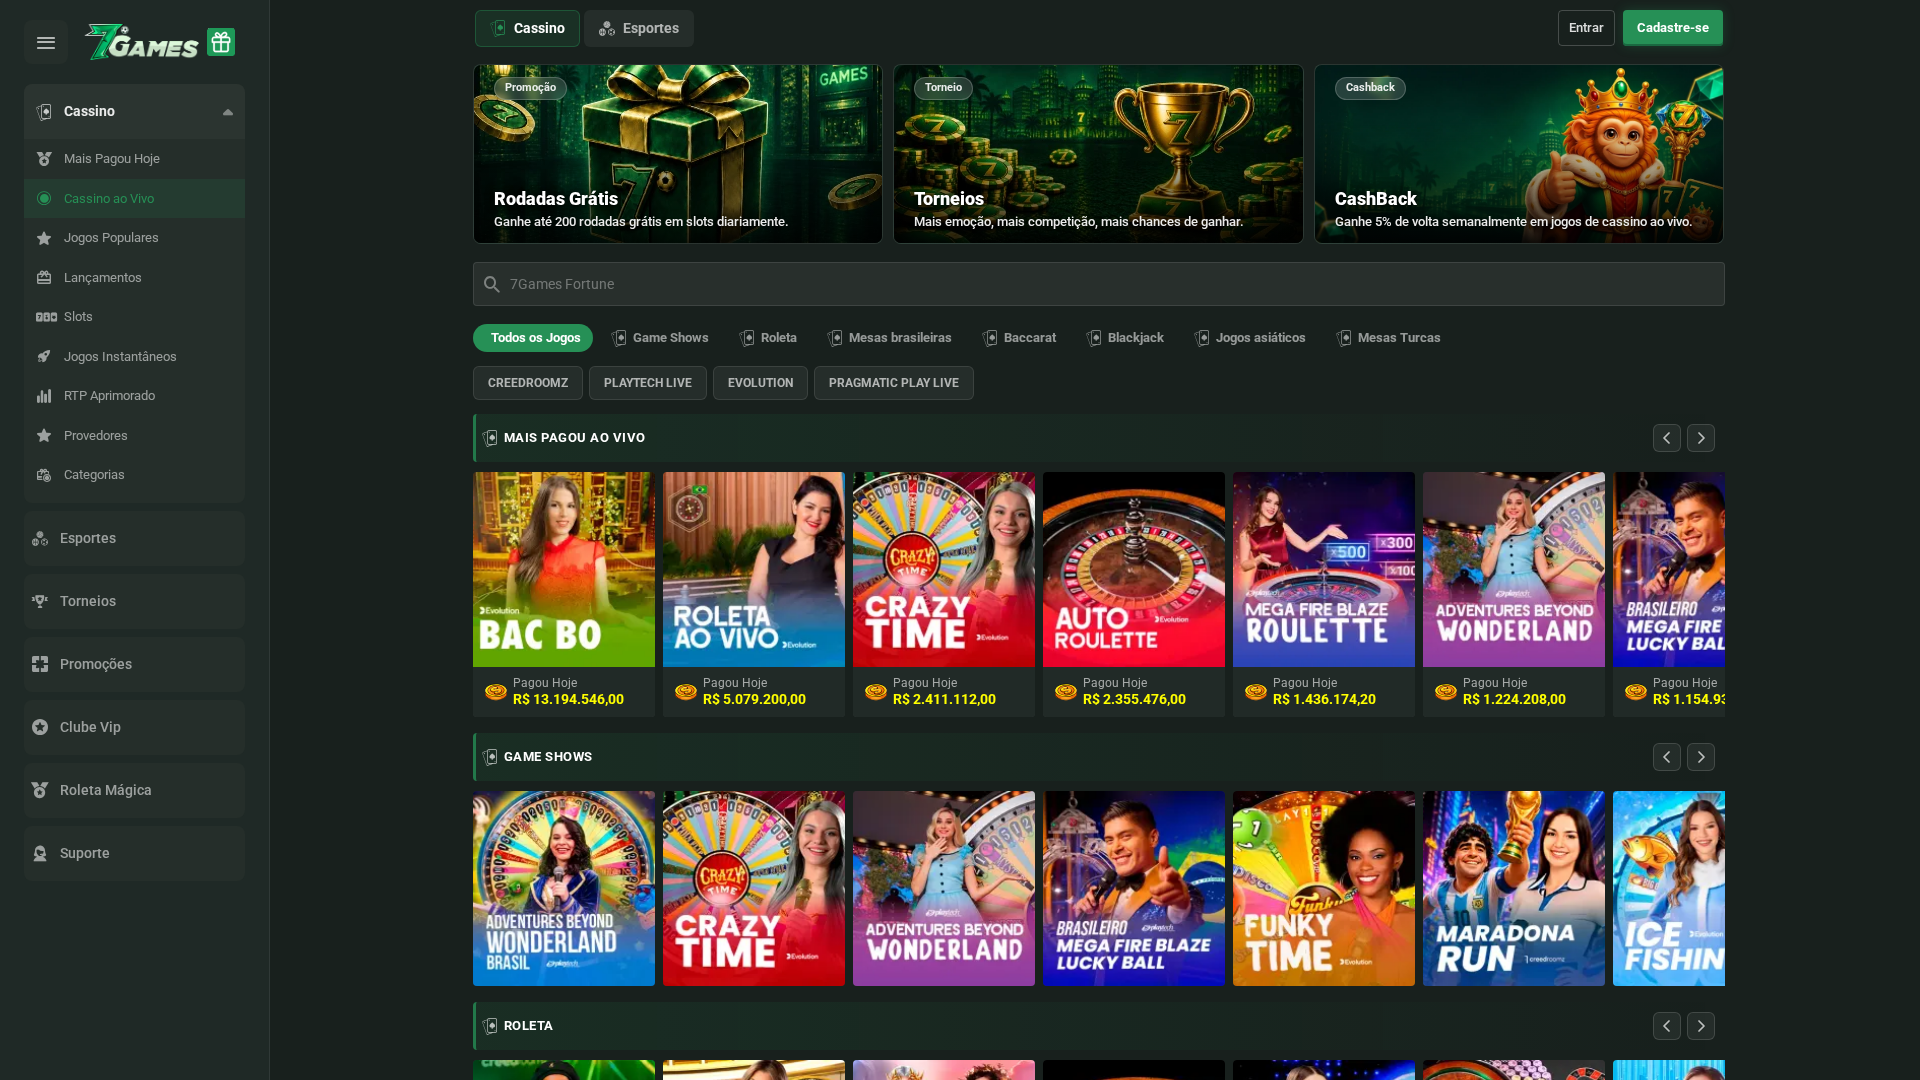Screen dimensions: 1920x1080
Task: Open the Mega Fire Blaze Roulette thumbnail
Action: (x=1324, y=570)
